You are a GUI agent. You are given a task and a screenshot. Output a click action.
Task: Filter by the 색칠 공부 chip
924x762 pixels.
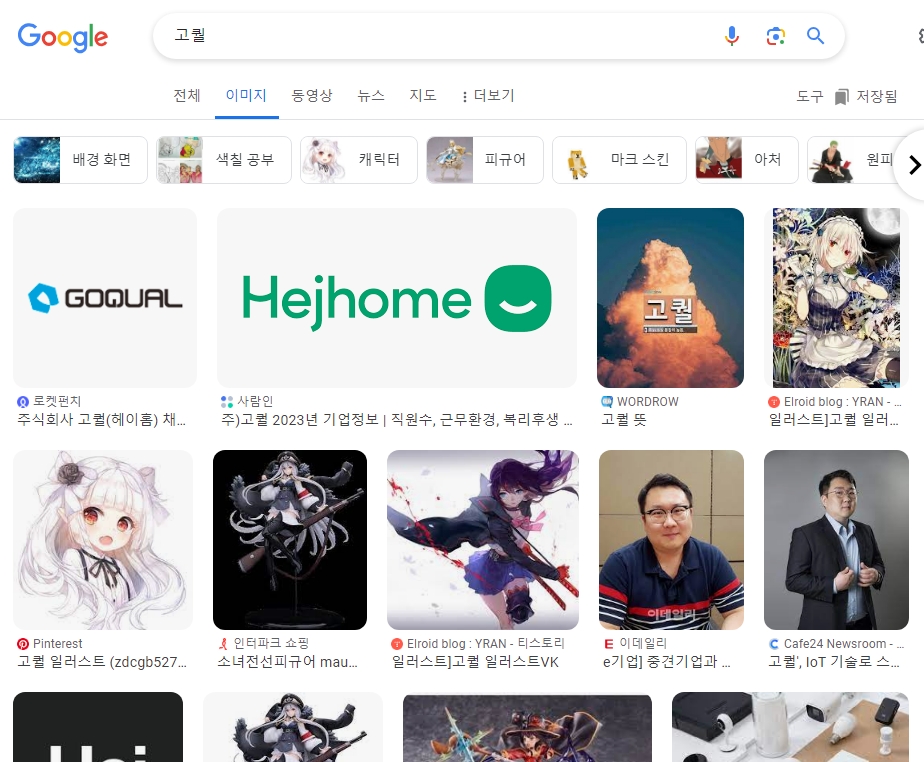(224, 160)
